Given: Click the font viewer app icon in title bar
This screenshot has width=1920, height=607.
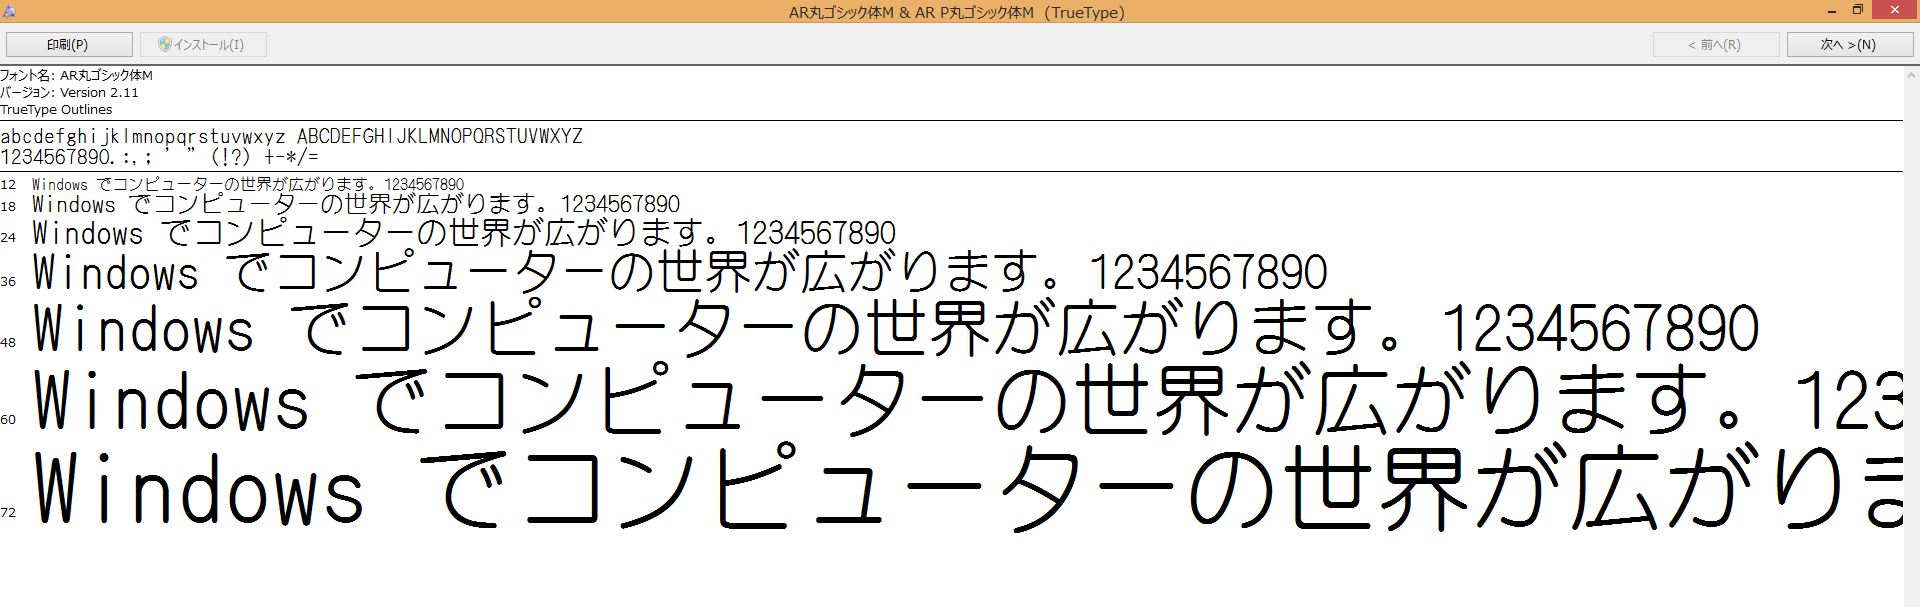Looking at the screenshot, I should (9, 12).
